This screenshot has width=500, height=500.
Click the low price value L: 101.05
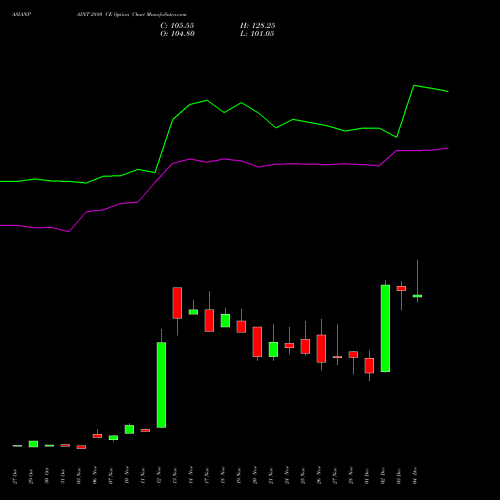tap(257, 34)
